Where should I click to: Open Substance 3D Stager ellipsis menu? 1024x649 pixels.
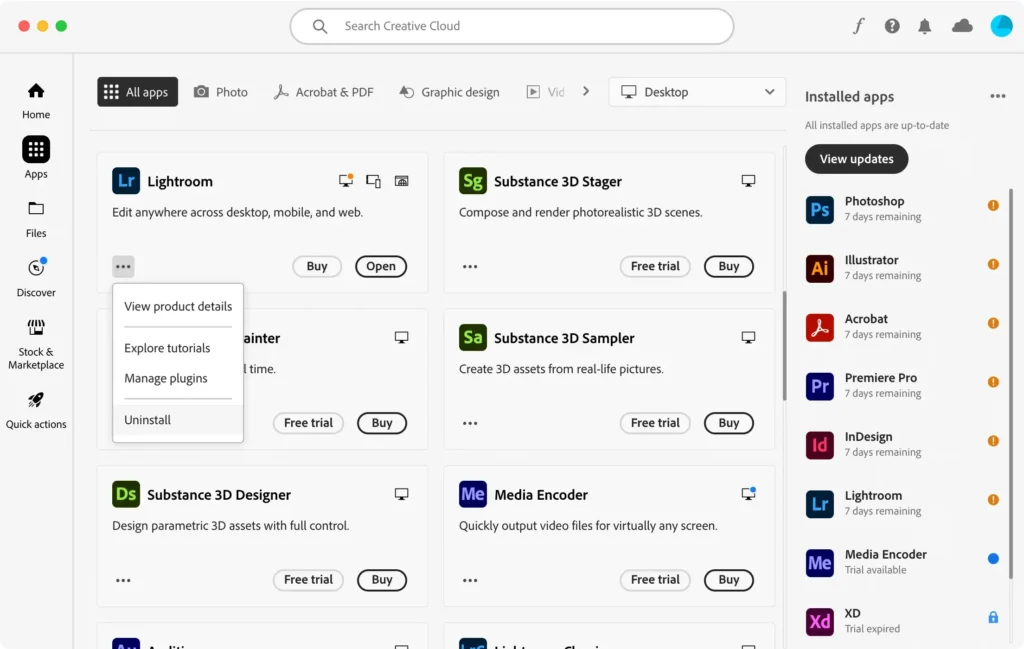pos(470,266)
